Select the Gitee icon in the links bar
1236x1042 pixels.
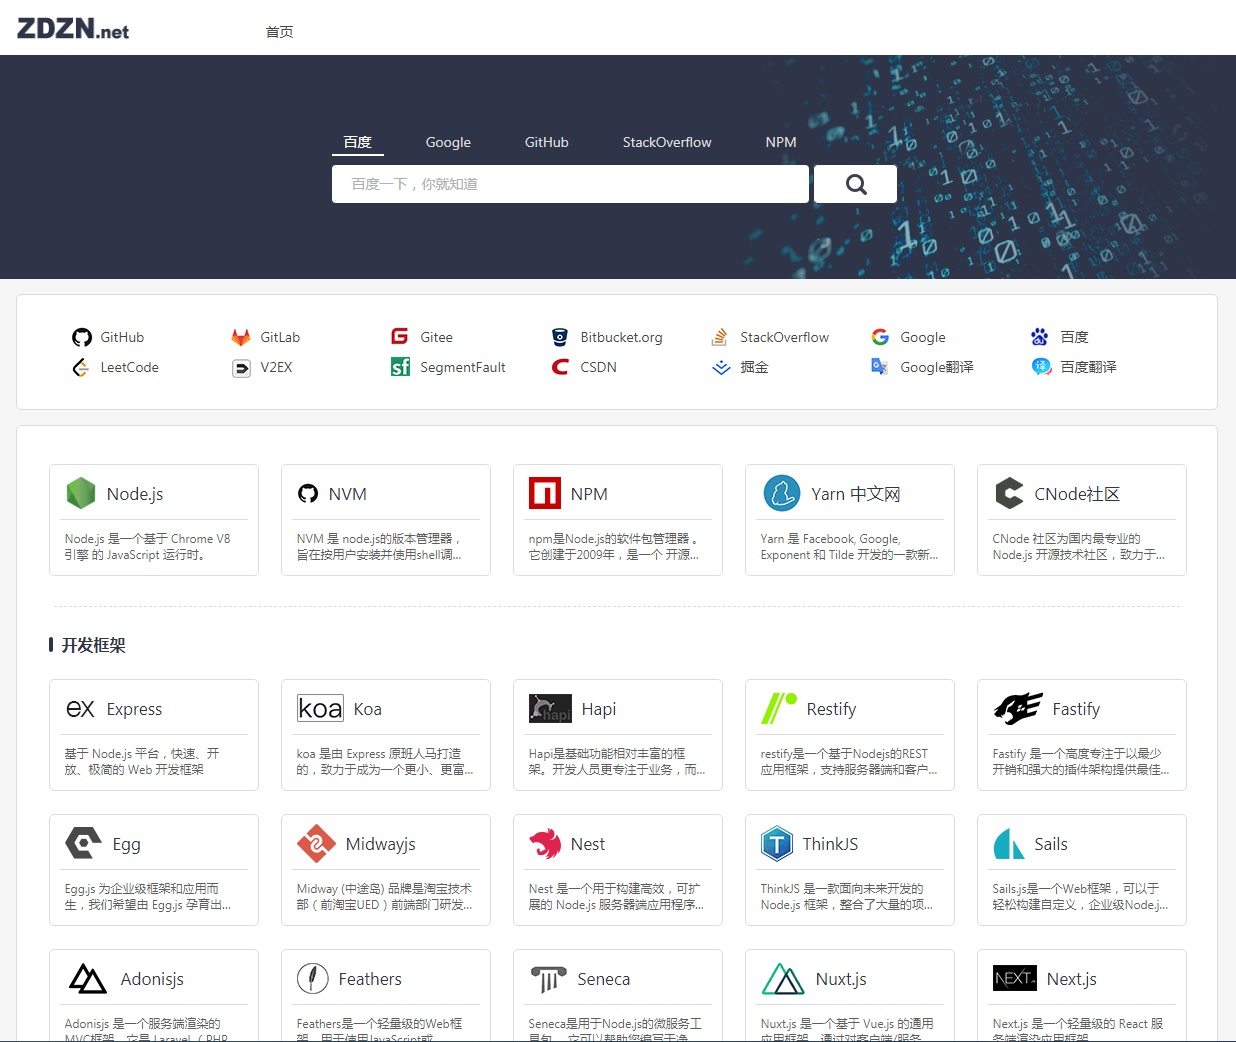click(400, 337)
